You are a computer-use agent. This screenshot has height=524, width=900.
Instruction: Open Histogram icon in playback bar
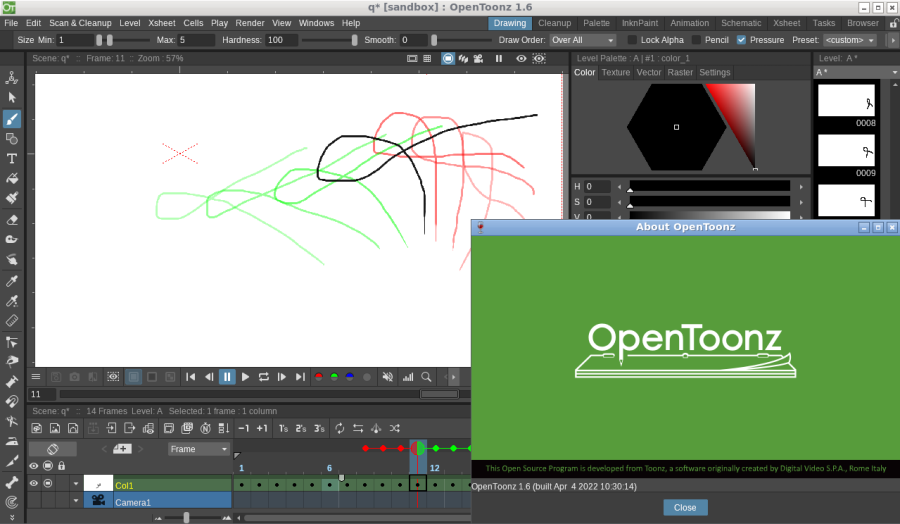[x=408, y=377]
